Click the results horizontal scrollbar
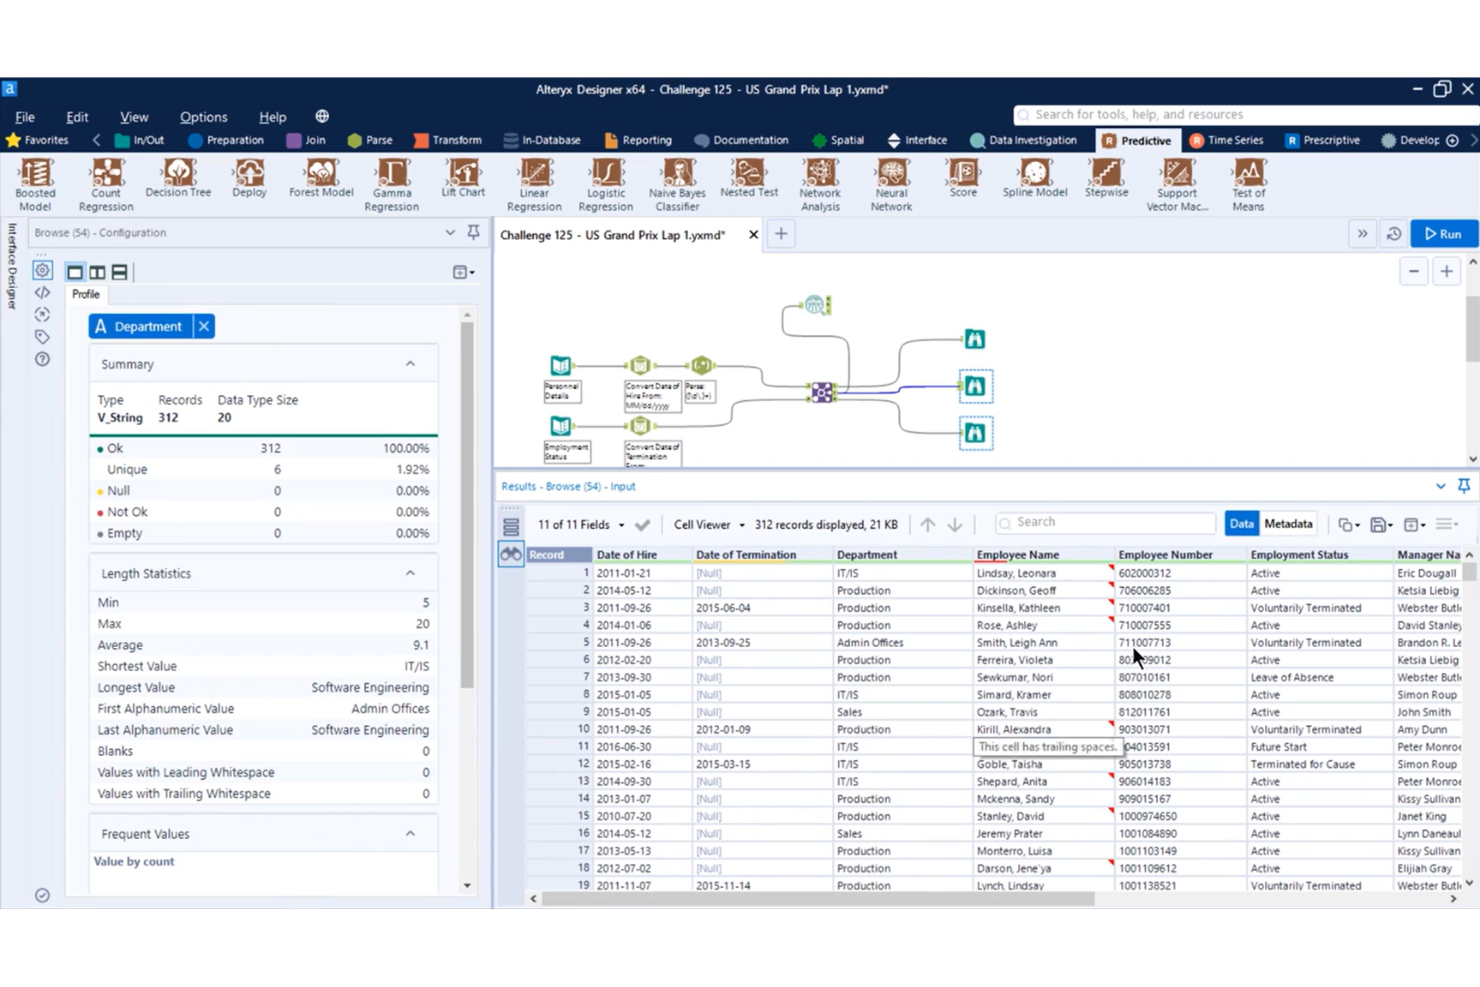Viewport: 1480px width, 987px height. click(x=818, y=898)
